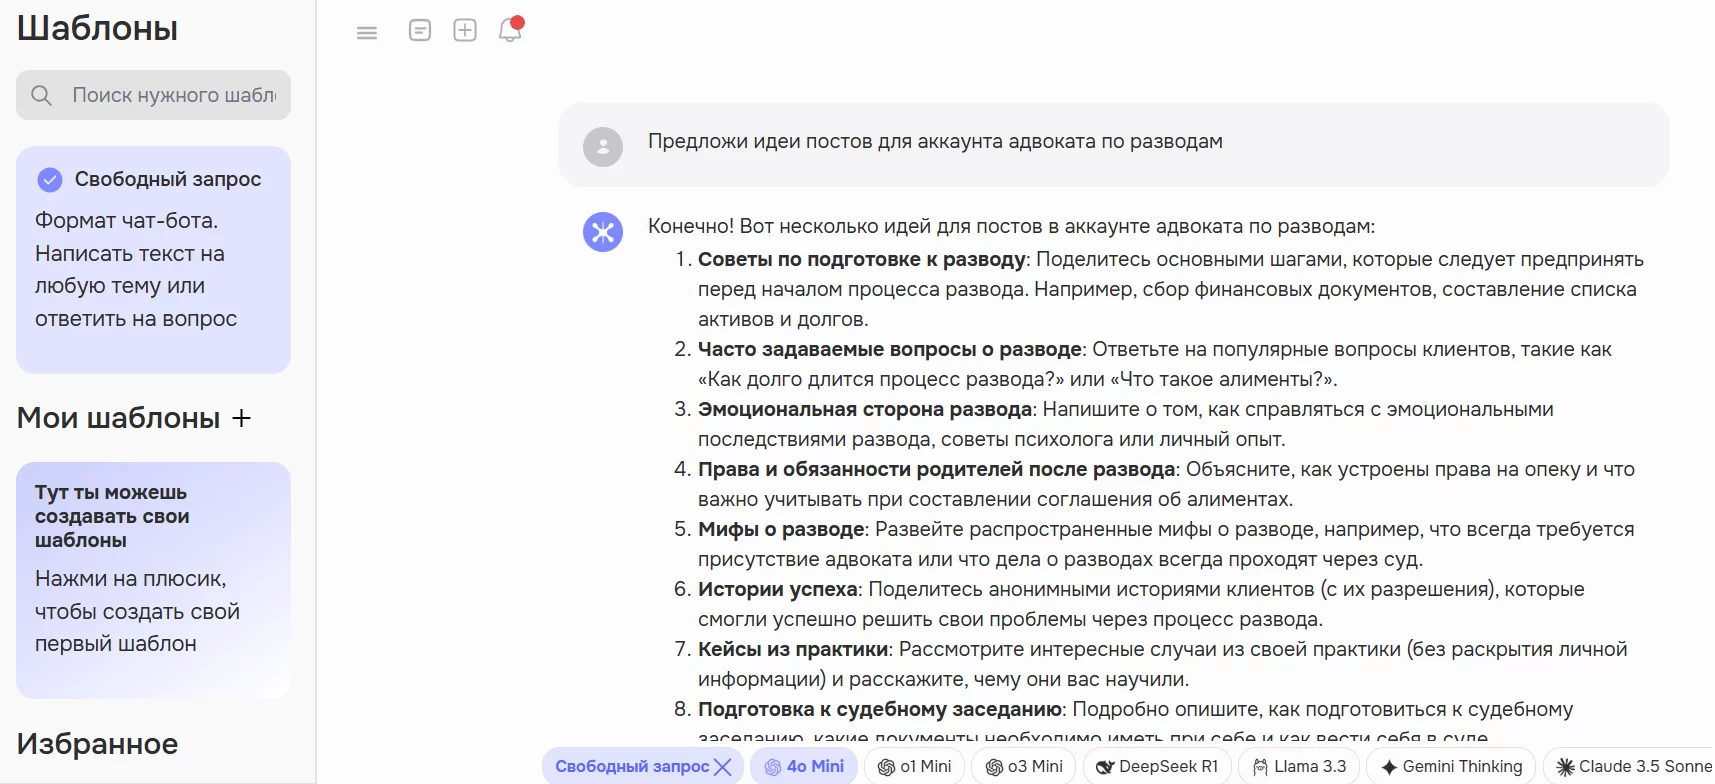
Task: Click the assistant avatar icon
Action: (x=603, y=232)
